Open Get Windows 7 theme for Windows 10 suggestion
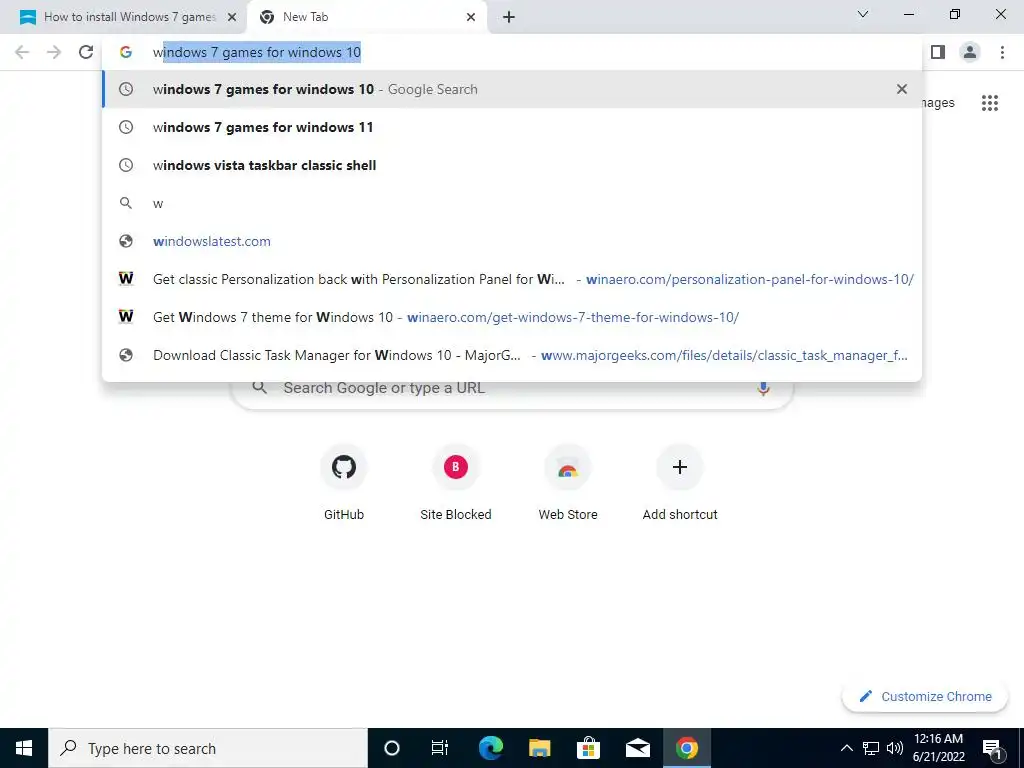The image size is (1024, 768). pos(512,317)
